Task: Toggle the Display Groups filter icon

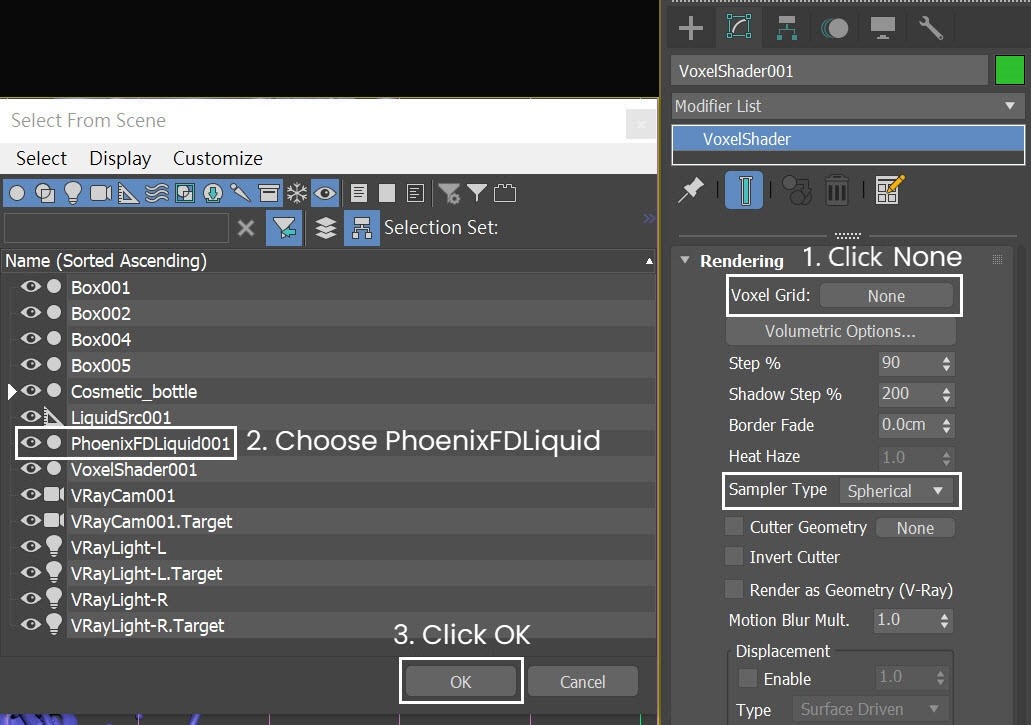Action: click(185, 193)
